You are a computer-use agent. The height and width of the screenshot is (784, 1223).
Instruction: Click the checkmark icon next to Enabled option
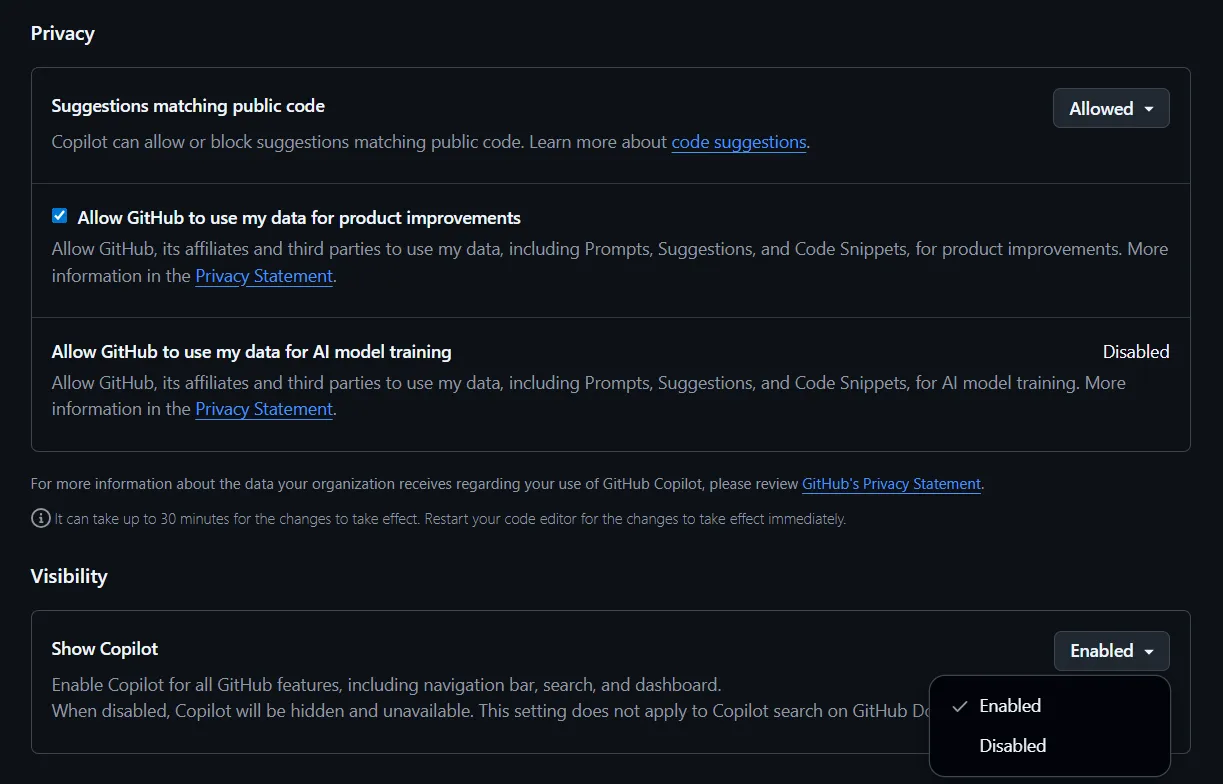pyautogui.click(x=960, y=706)
